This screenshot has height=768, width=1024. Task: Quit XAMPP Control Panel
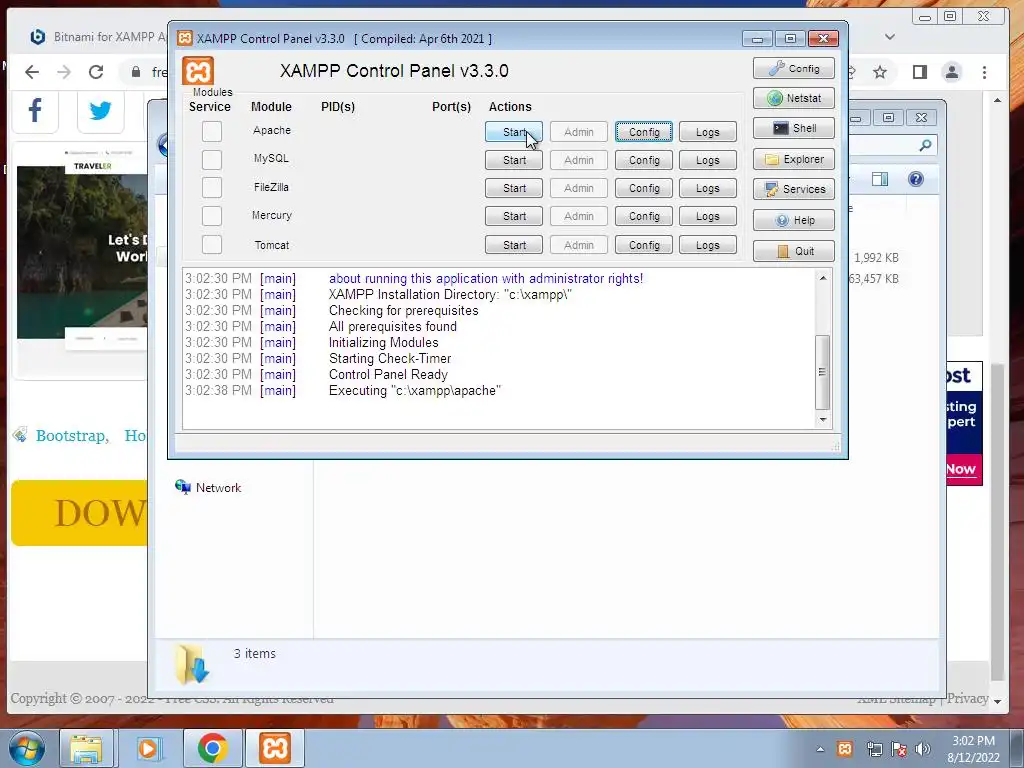pos(793,251)
